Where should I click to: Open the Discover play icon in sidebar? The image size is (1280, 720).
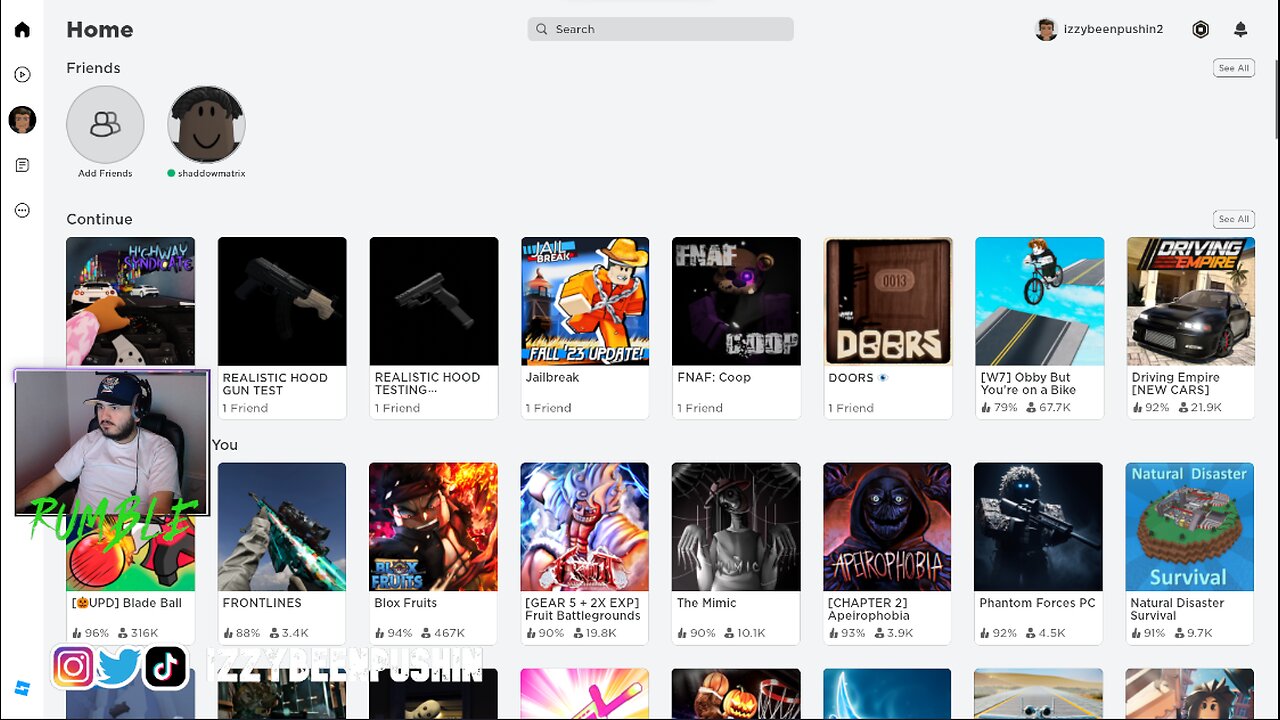click(x=22, y=74)
